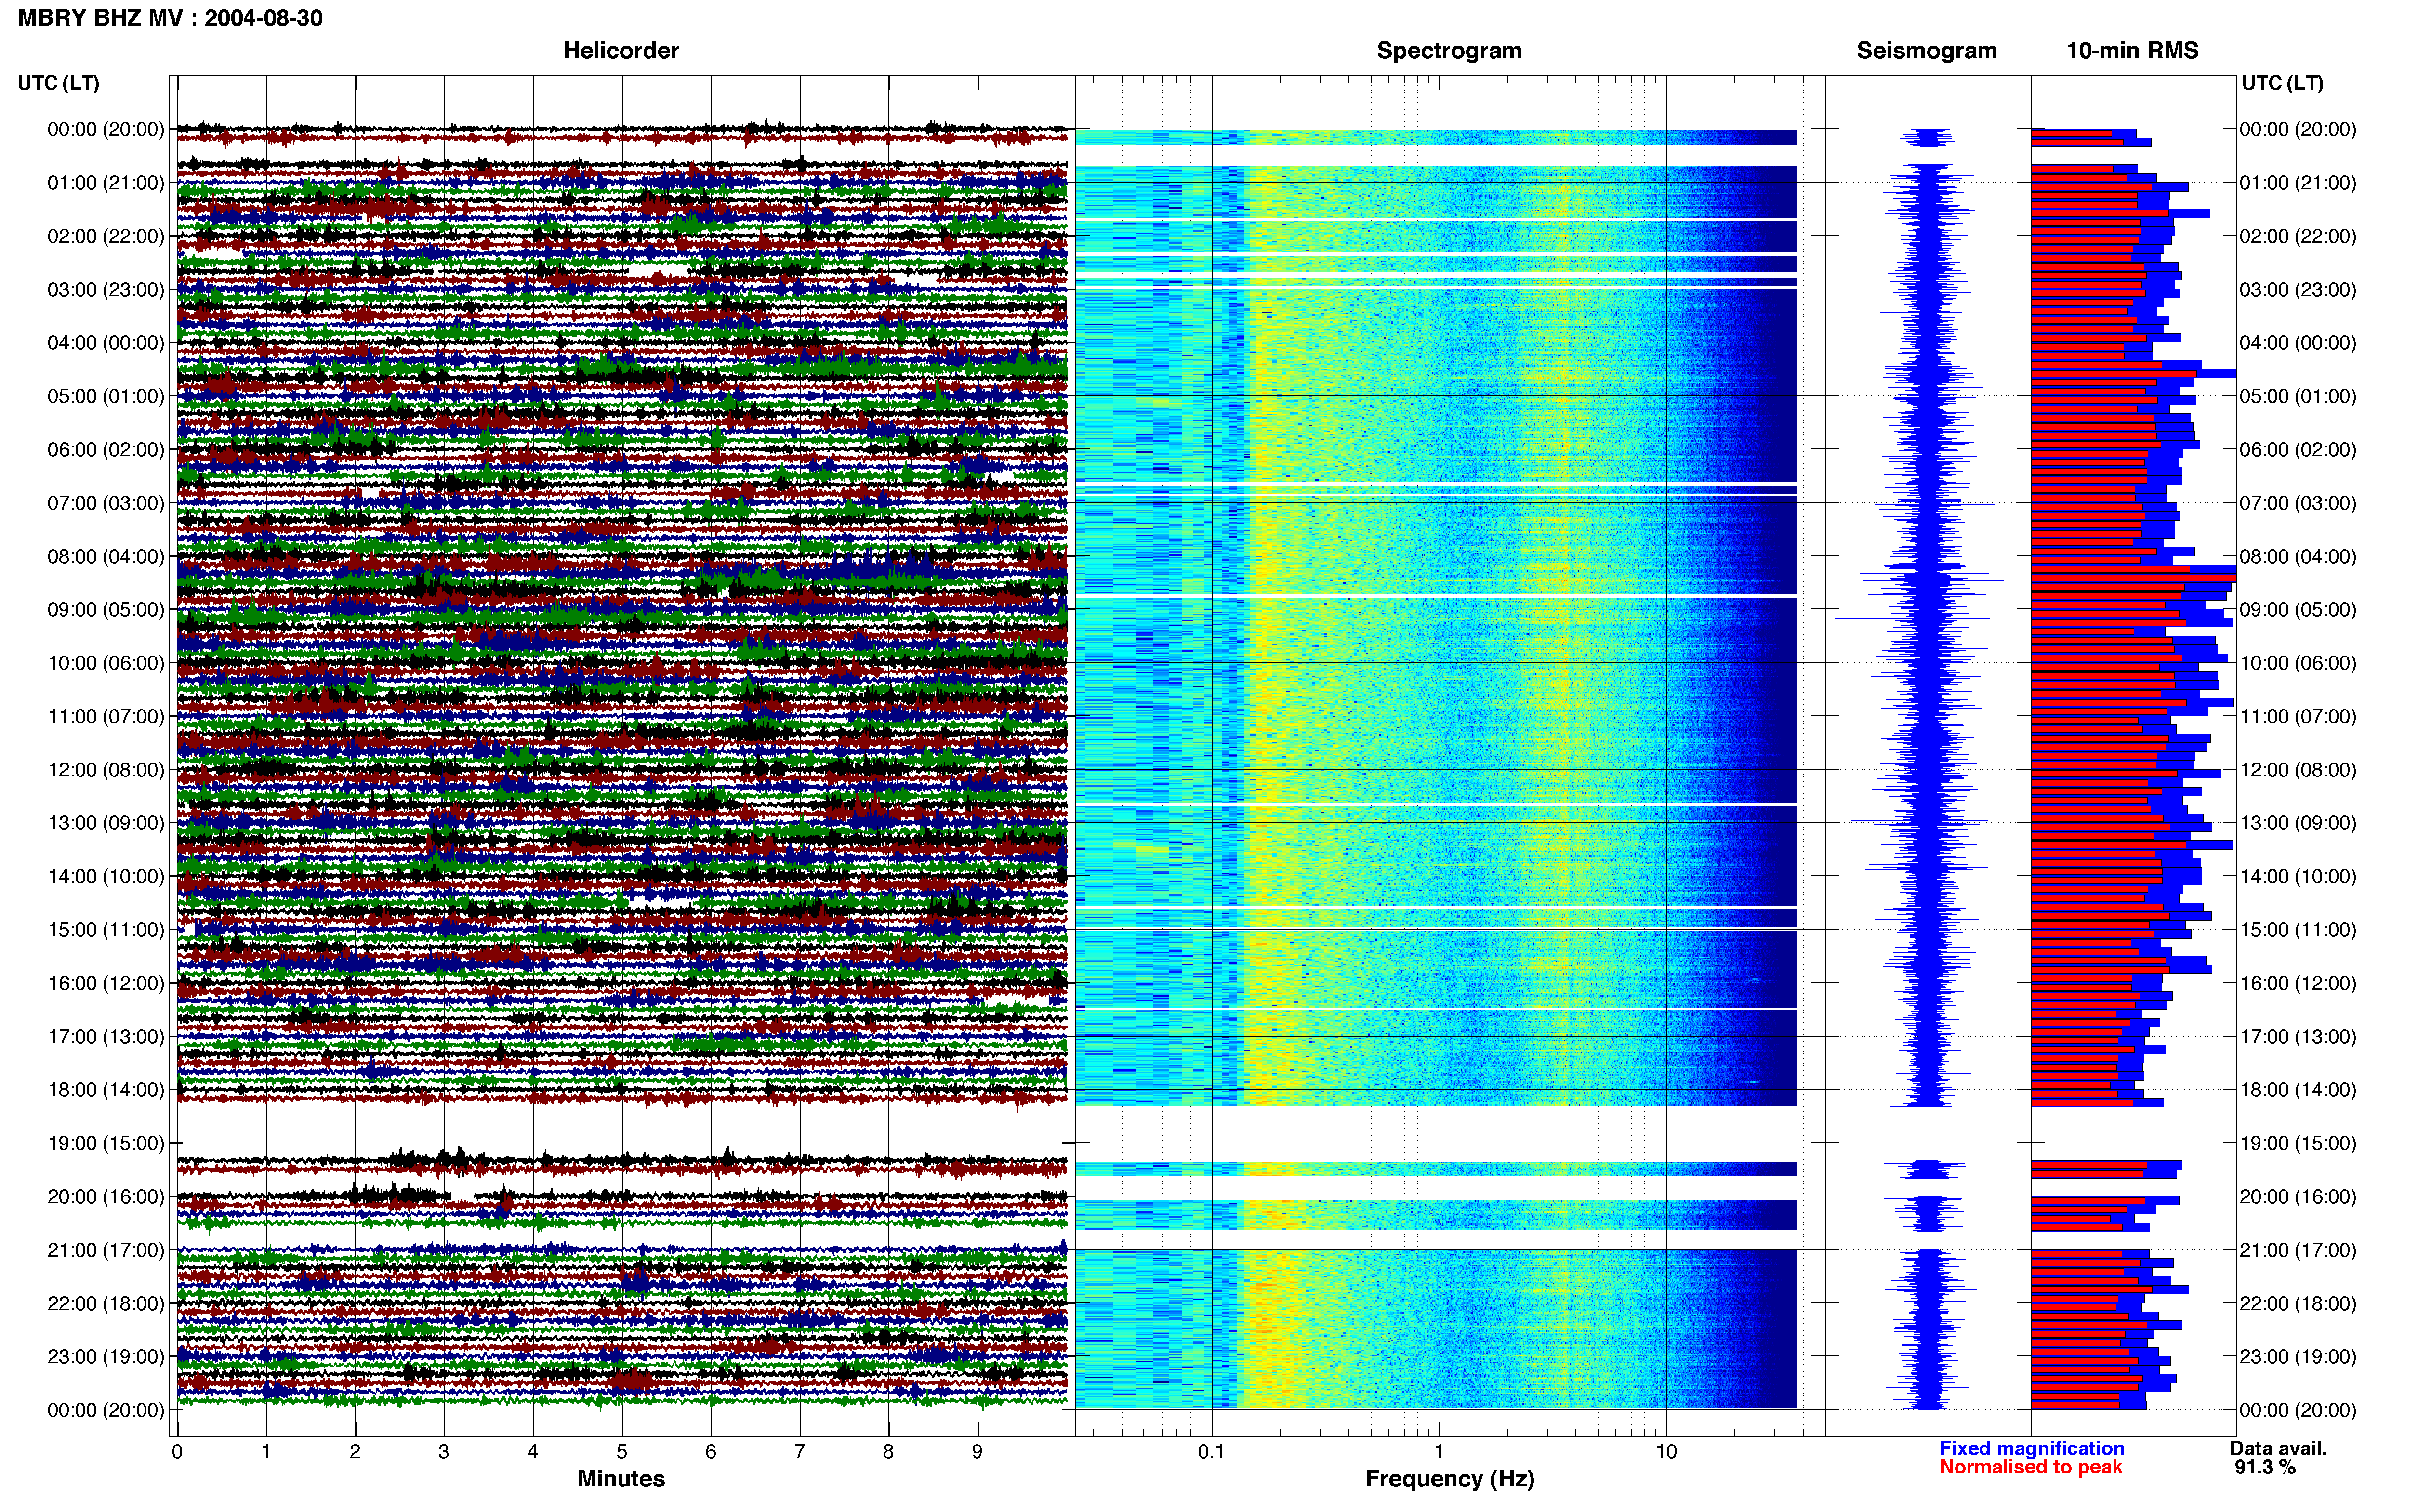2418x1512 pixels.
Task: Click right time label '19:00 (15:00)'
Action: pos(2298,1143)
